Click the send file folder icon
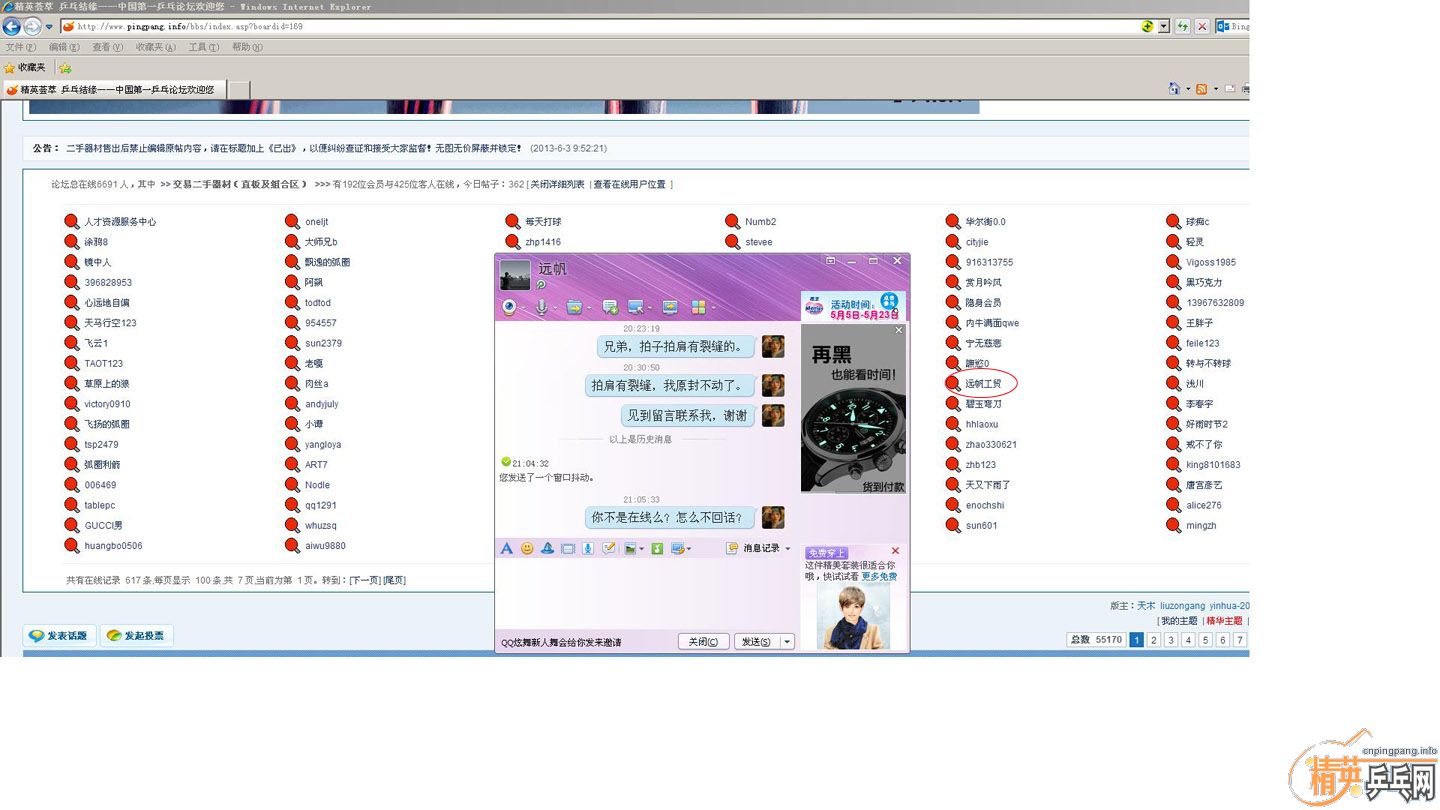Viewport: 1440px width, 810px height. point(573,307)
